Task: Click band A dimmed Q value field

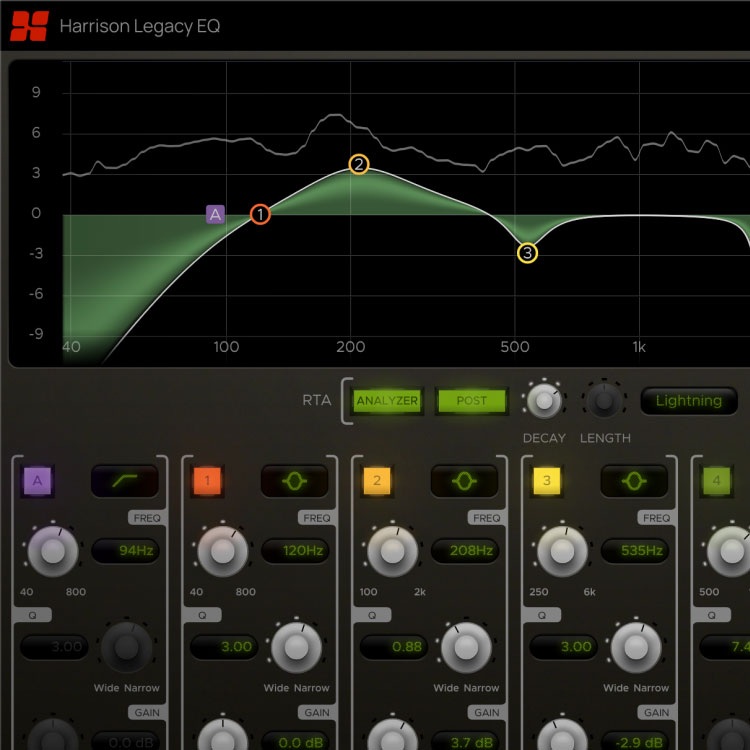Action: click(54, 647)
